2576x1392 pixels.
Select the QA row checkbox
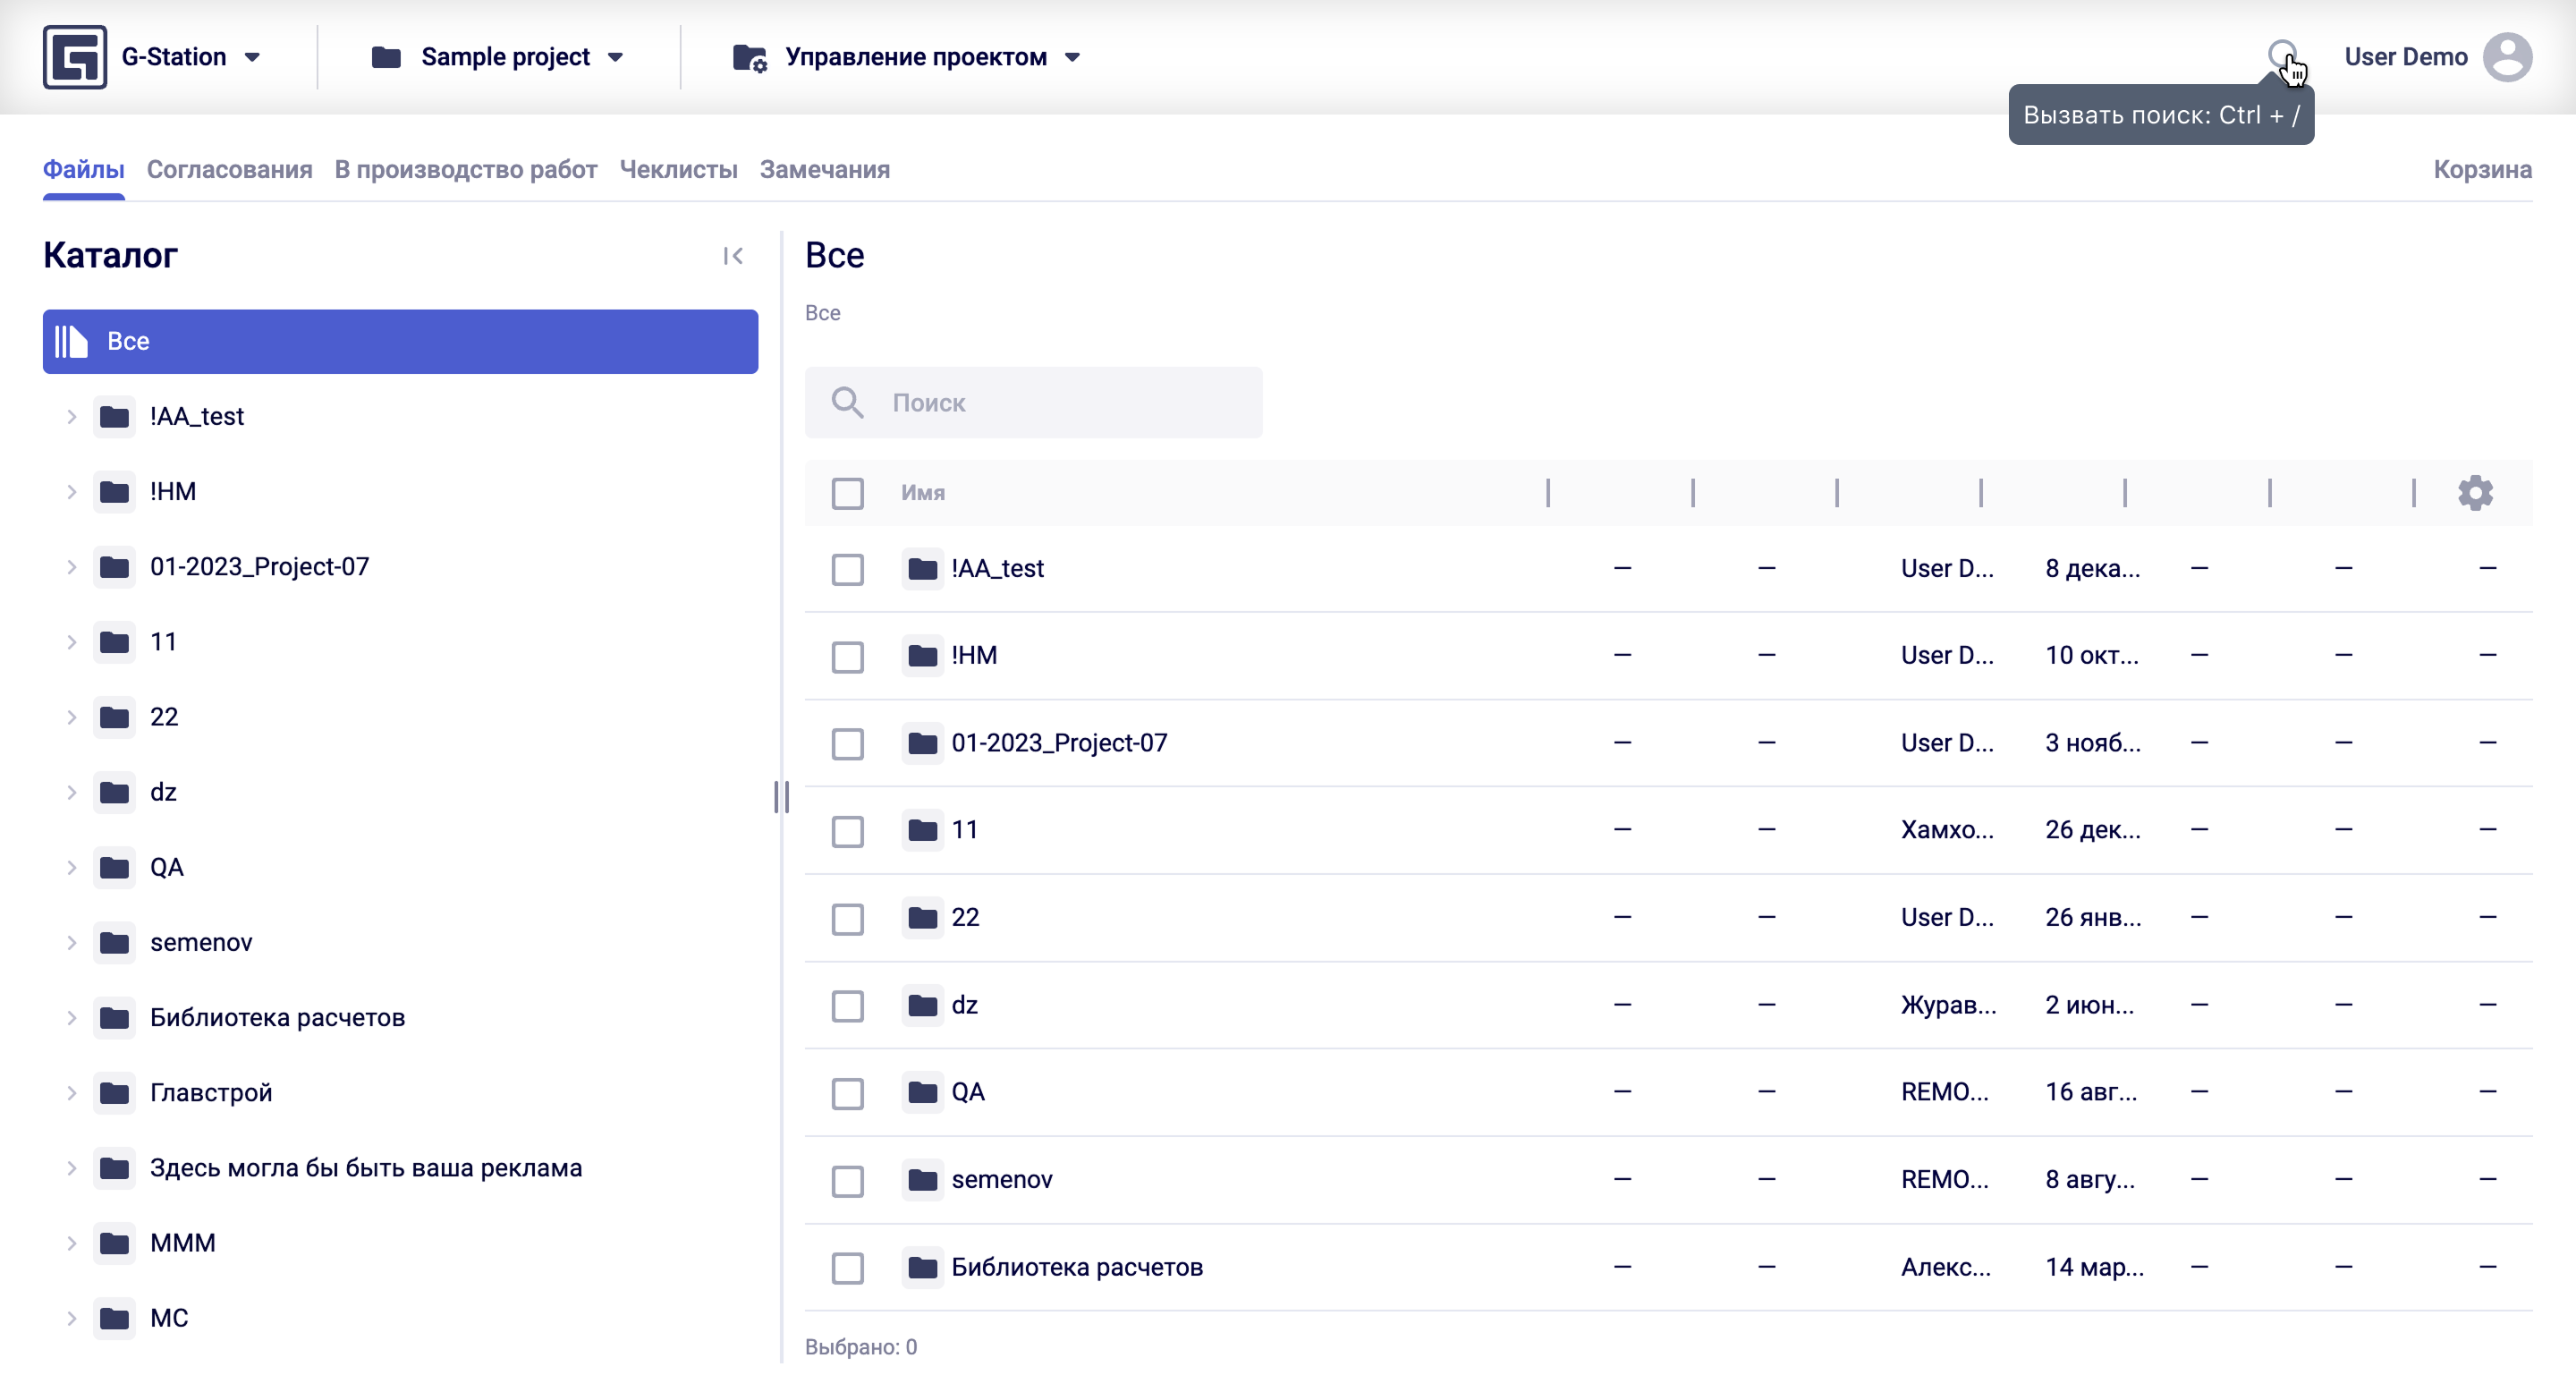tap(847, 1093)
